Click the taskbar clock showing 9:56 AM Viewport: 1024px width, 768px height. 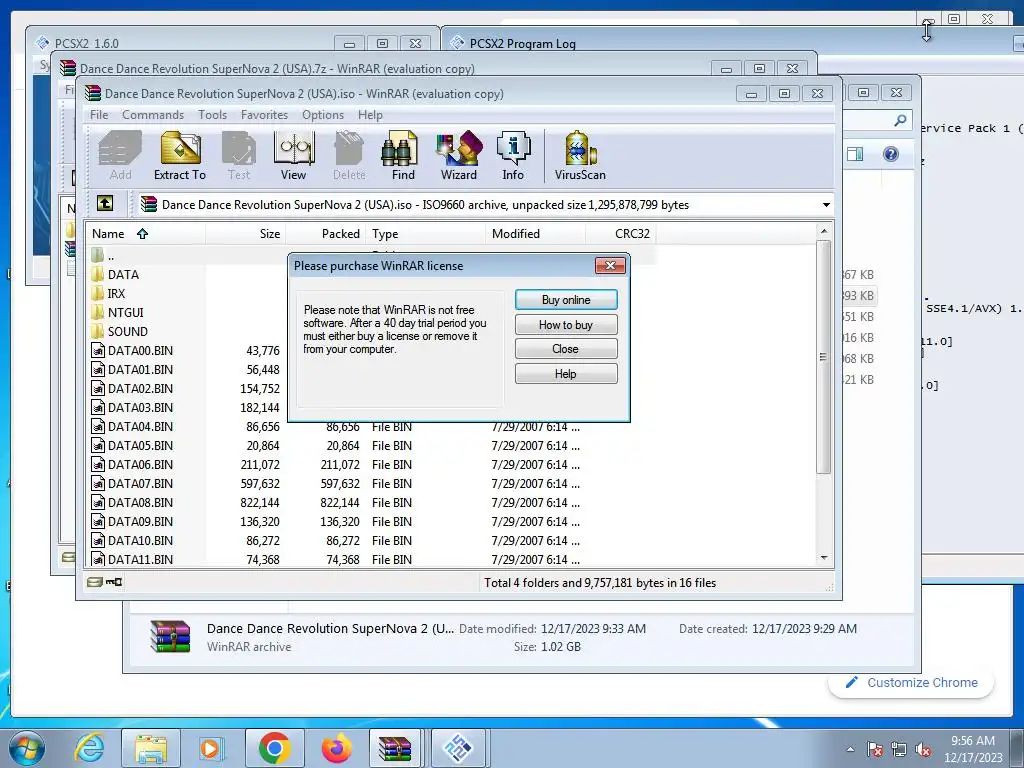(972, 749)
